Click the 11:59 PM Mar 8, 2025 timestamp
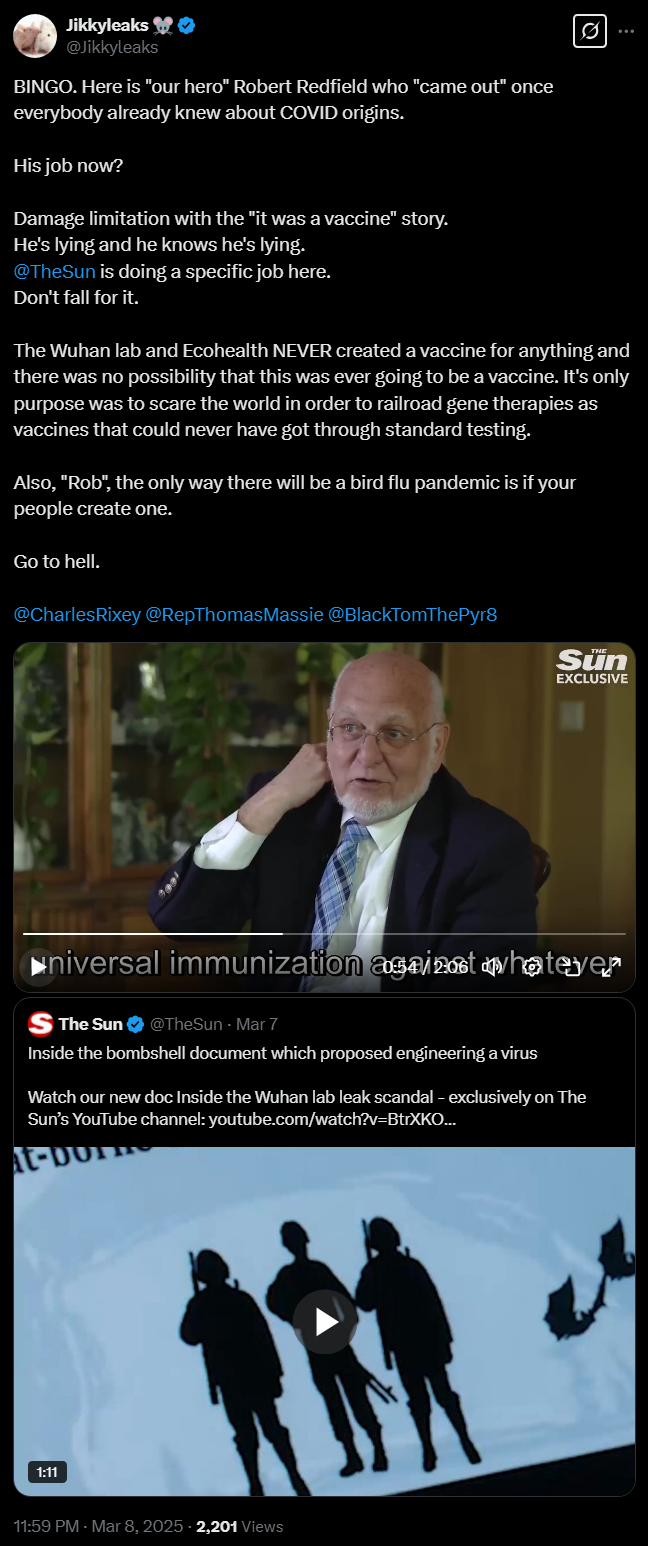The image size is (648, 1546). point(98,1527)
